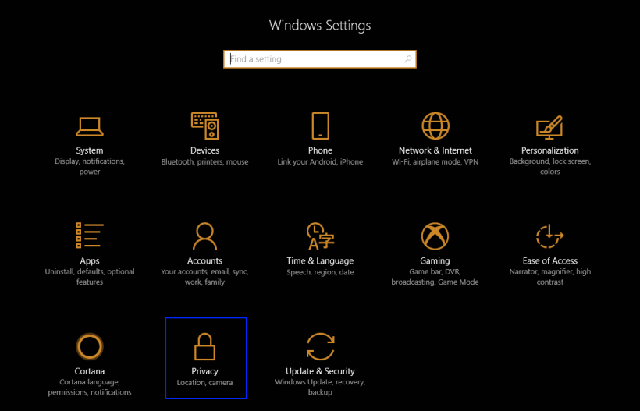Image resolution: width=640 pixels, height=411 pixels.
Task: Select the Accounts person icon
Action: coord(205,236)
